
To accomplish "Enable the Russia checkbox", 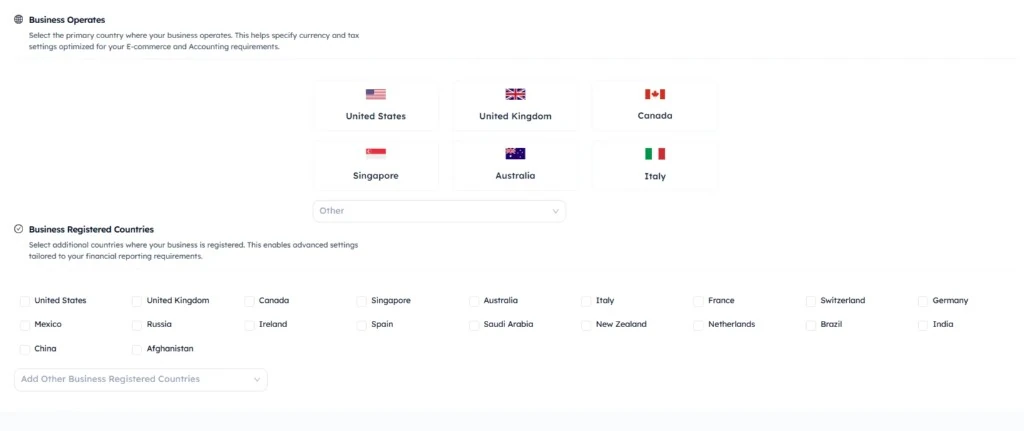I will tap(136, 325).
